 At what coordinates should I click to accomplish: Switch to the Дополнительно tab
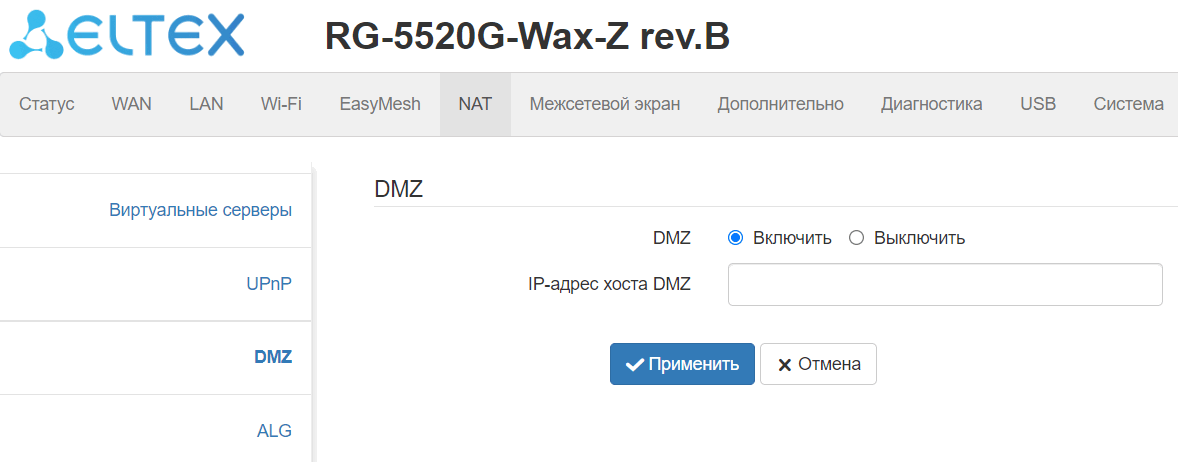[780, 104]
